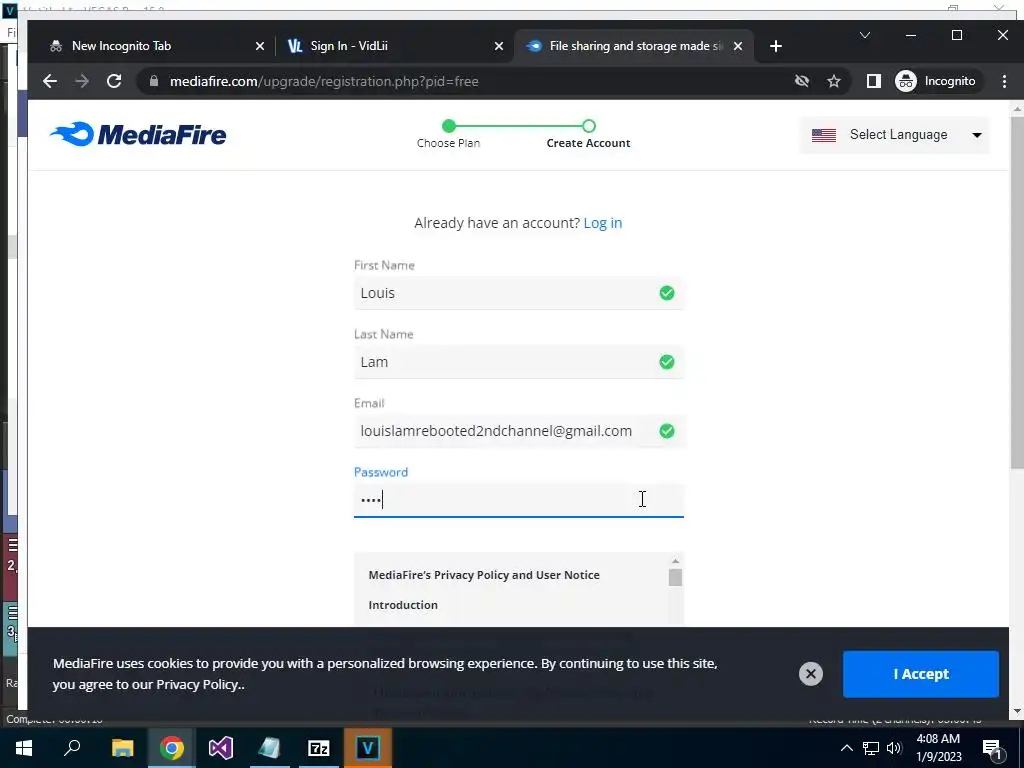This screenshot has height=768, width=1024.
Task: Go back with the browser back arrow
Action: [50, 81]
